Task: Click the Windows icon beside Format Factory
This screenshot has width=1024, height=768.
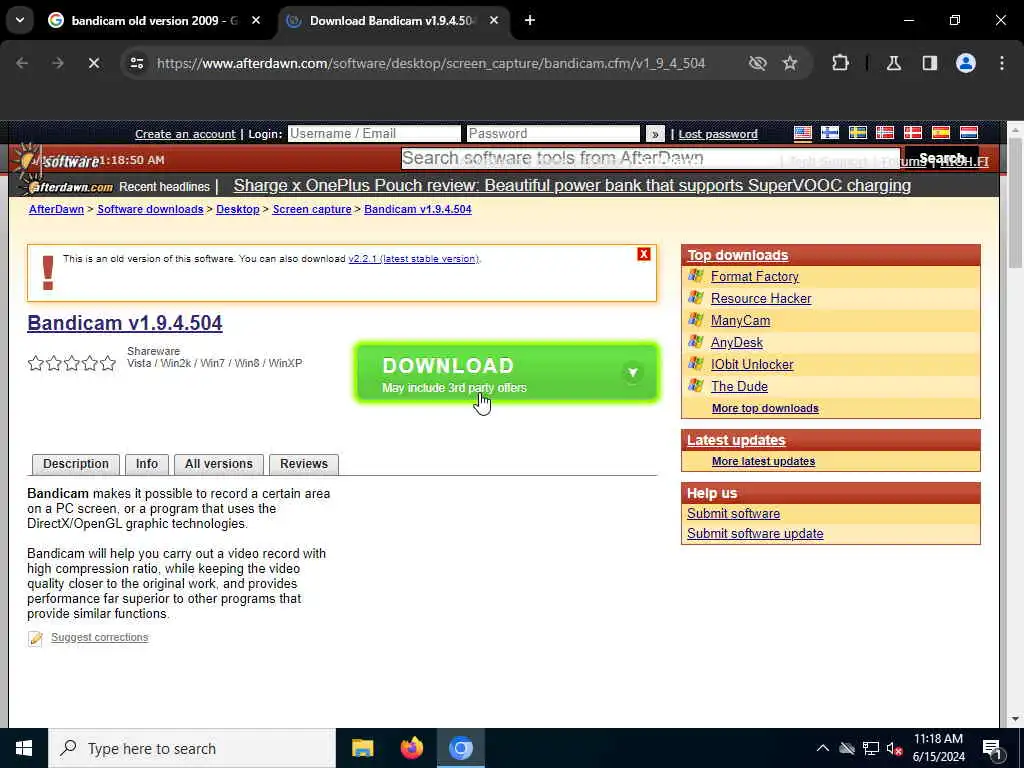Action: [x=696, y=276]
